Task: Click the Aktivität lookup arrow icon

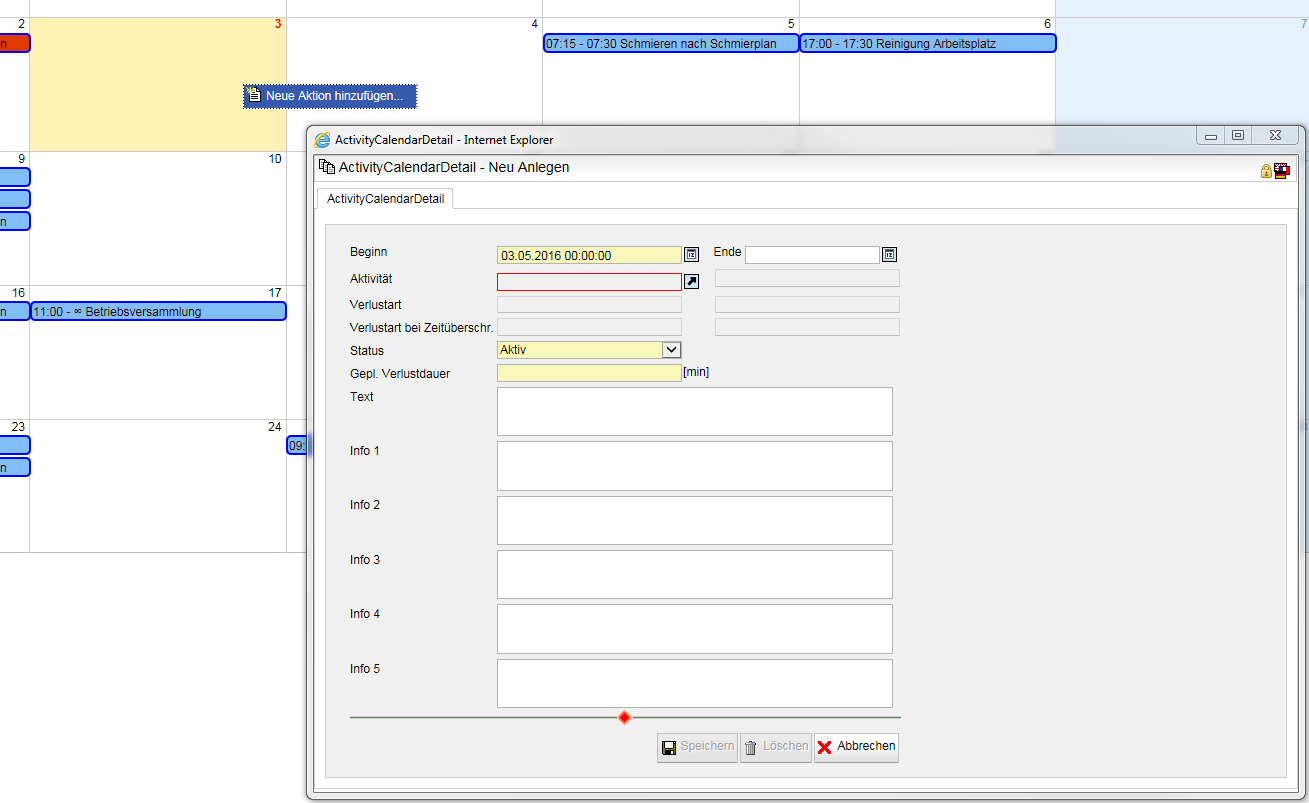Action: [691, 282]
